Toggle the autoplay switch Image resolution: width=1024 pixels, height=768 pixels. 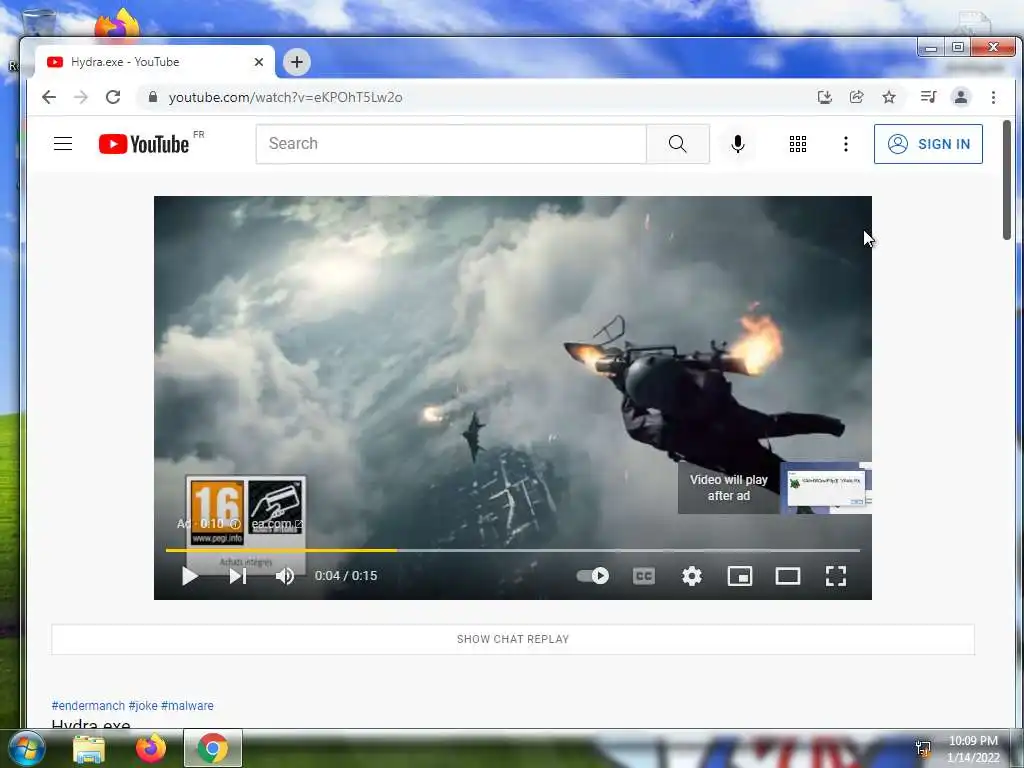[x=592, y=576]
